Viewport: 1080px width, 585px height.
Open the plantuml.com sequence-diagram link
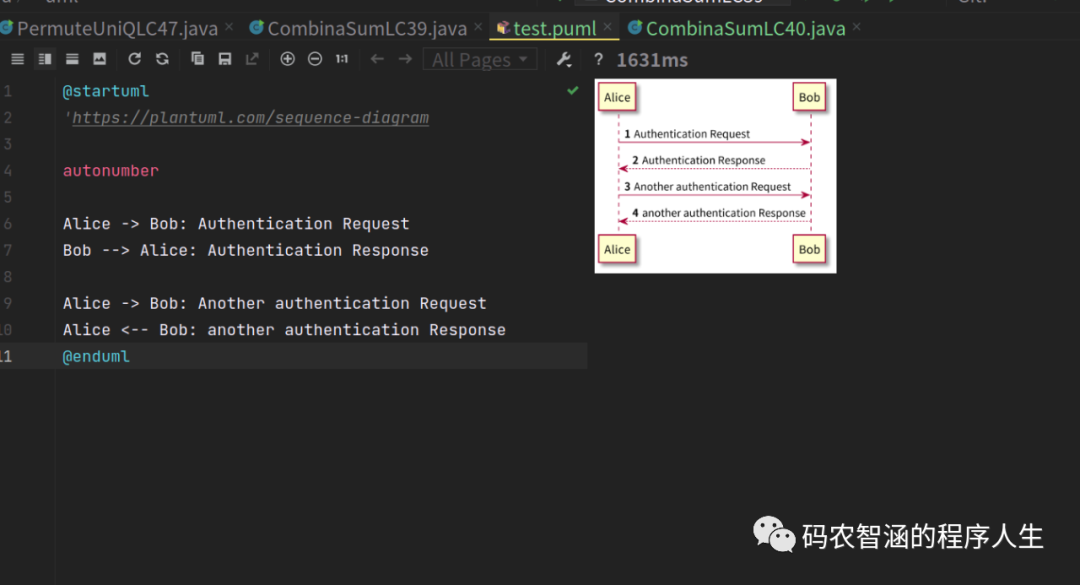pos(251,118)
